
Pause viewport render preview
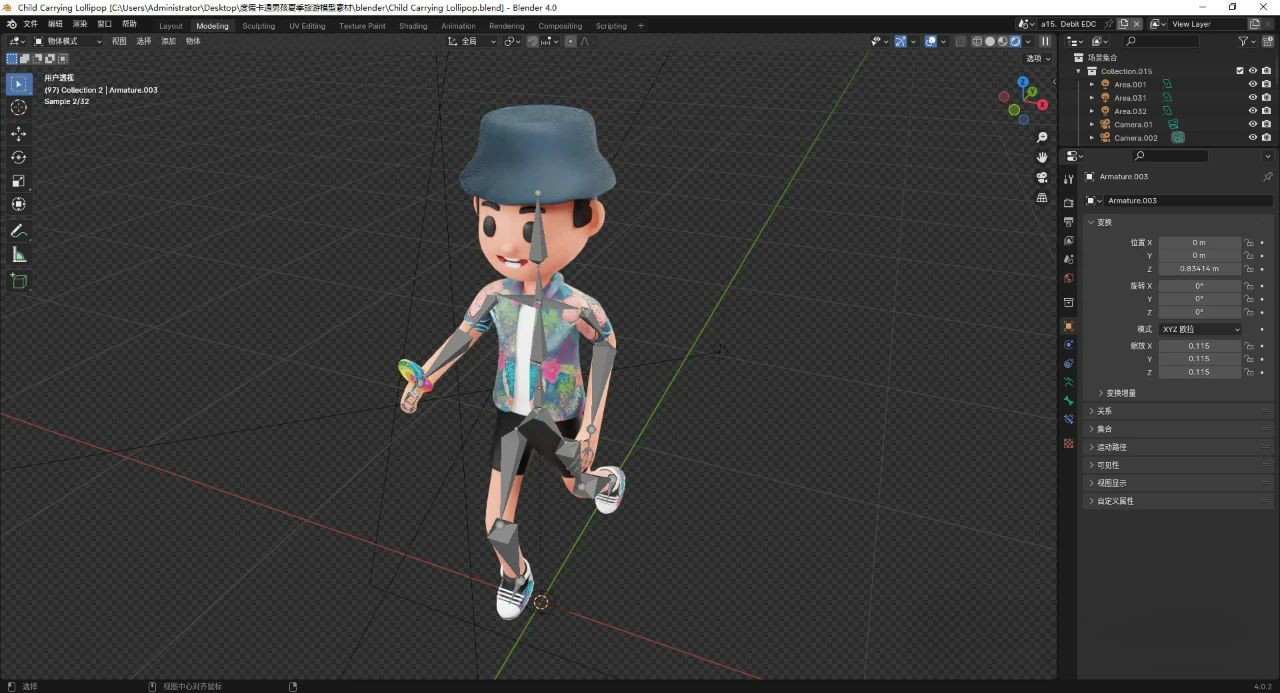coord(1045,42)
